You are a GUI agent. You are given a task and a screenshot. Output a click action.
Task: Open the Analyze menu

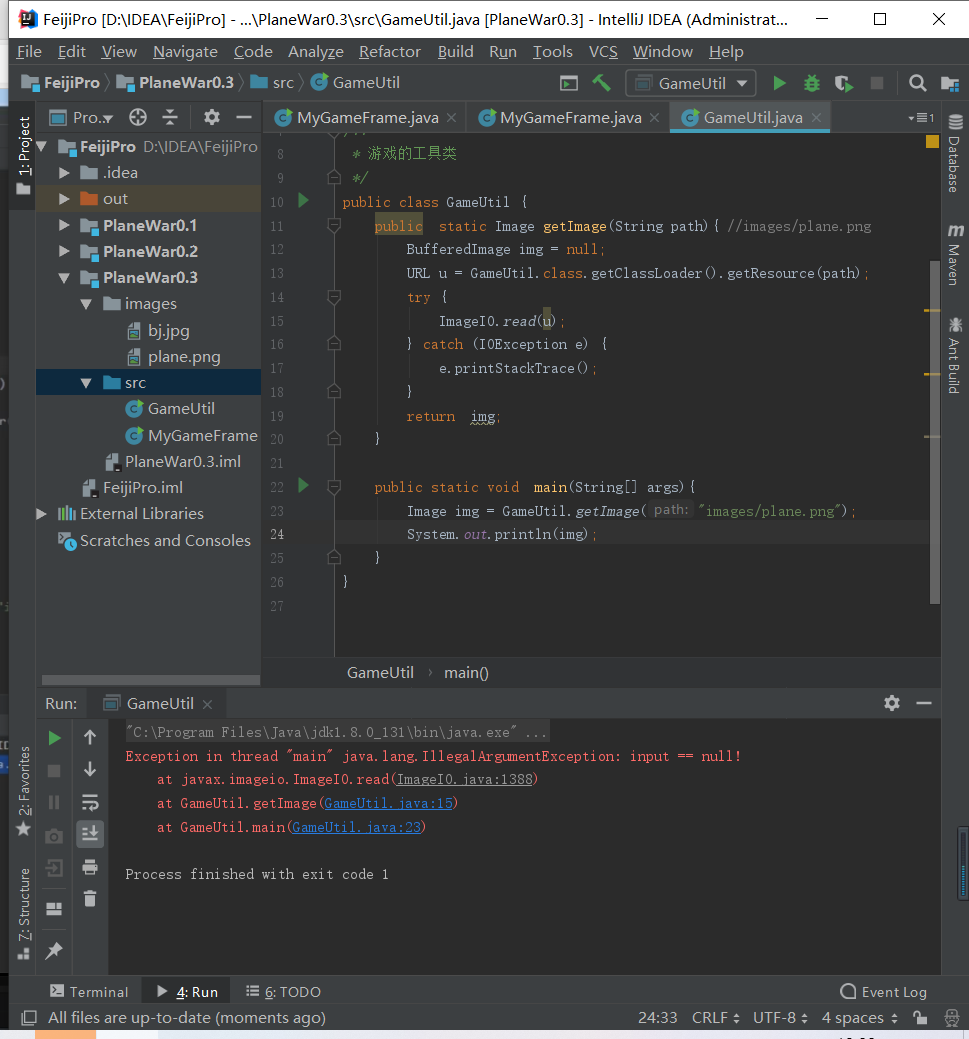pyautogui.click(x=315, y=52)
